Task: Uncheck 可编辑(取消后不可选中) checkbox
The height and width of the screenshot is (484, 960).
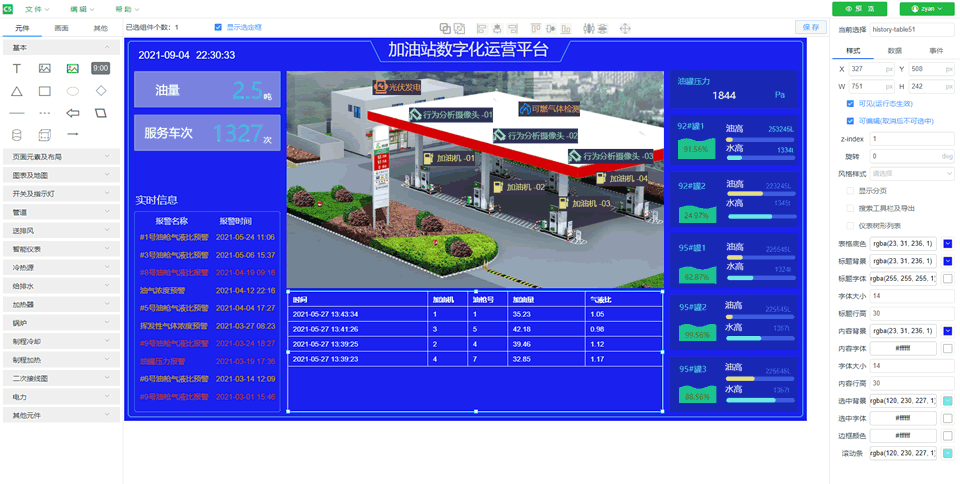Action: (x=850, y=121)
